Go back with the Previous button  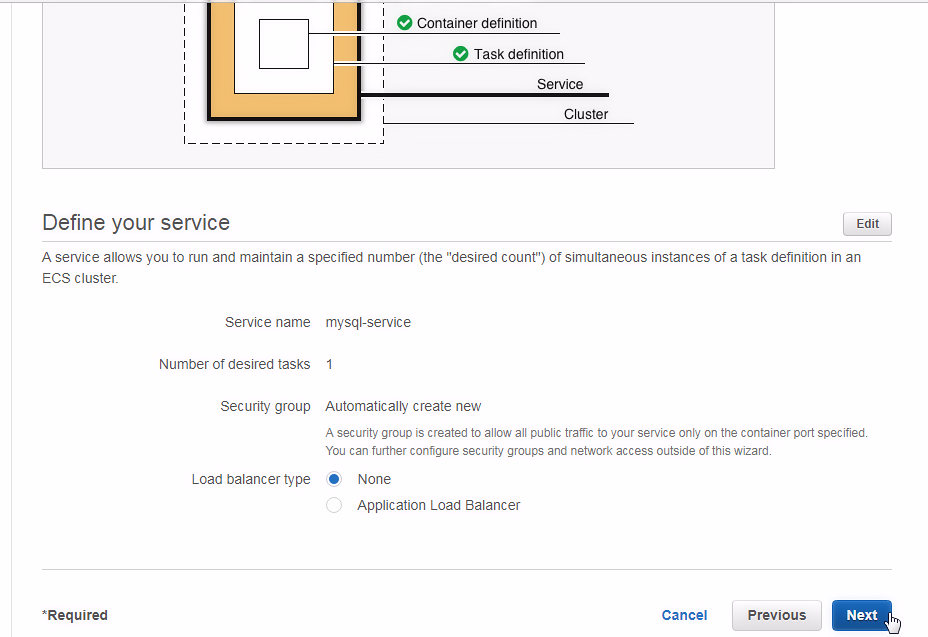coord(776,615)
